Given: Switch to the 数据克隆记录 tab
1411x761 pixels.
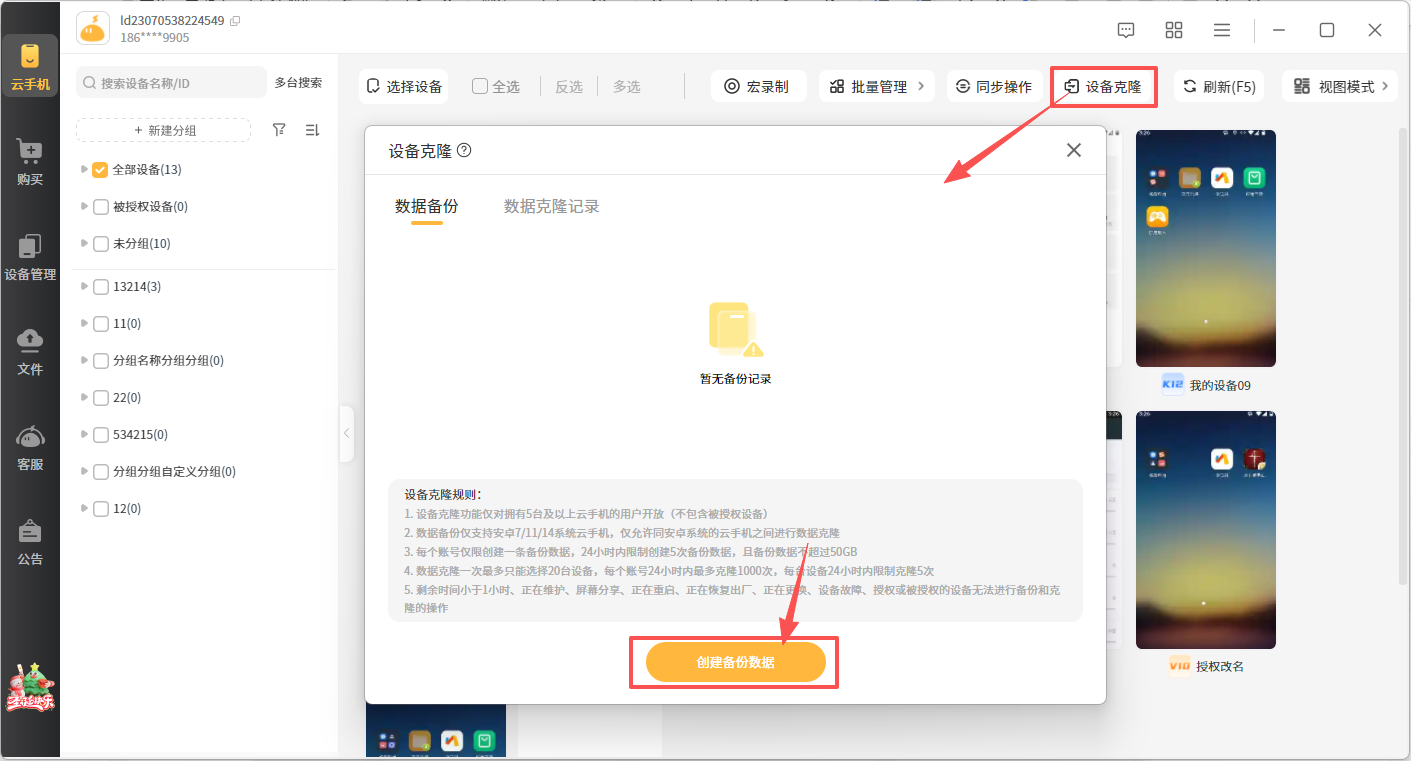Looking at the screenshot, I should tap(551, 206).
